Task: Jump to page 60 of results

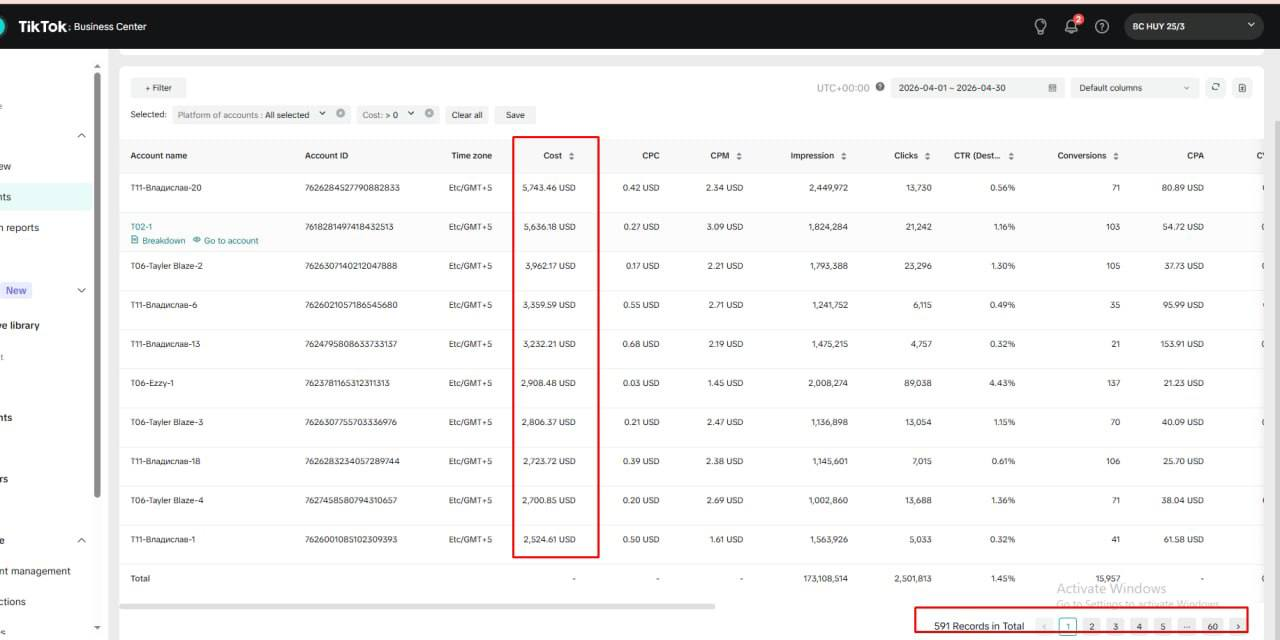Action: 1213,626
